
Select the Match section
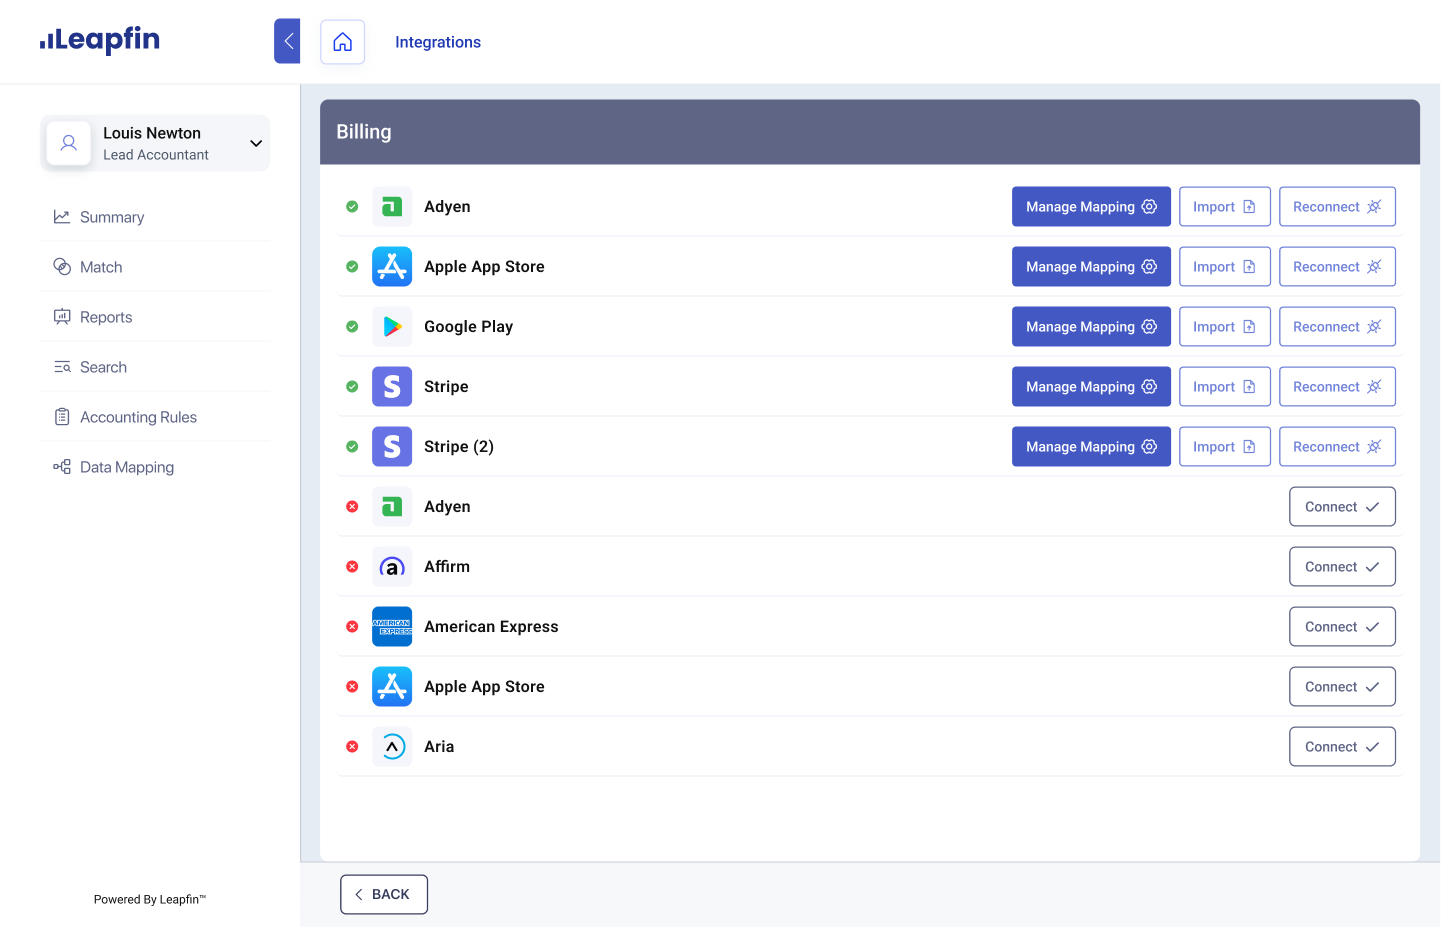tap(101, 267)
